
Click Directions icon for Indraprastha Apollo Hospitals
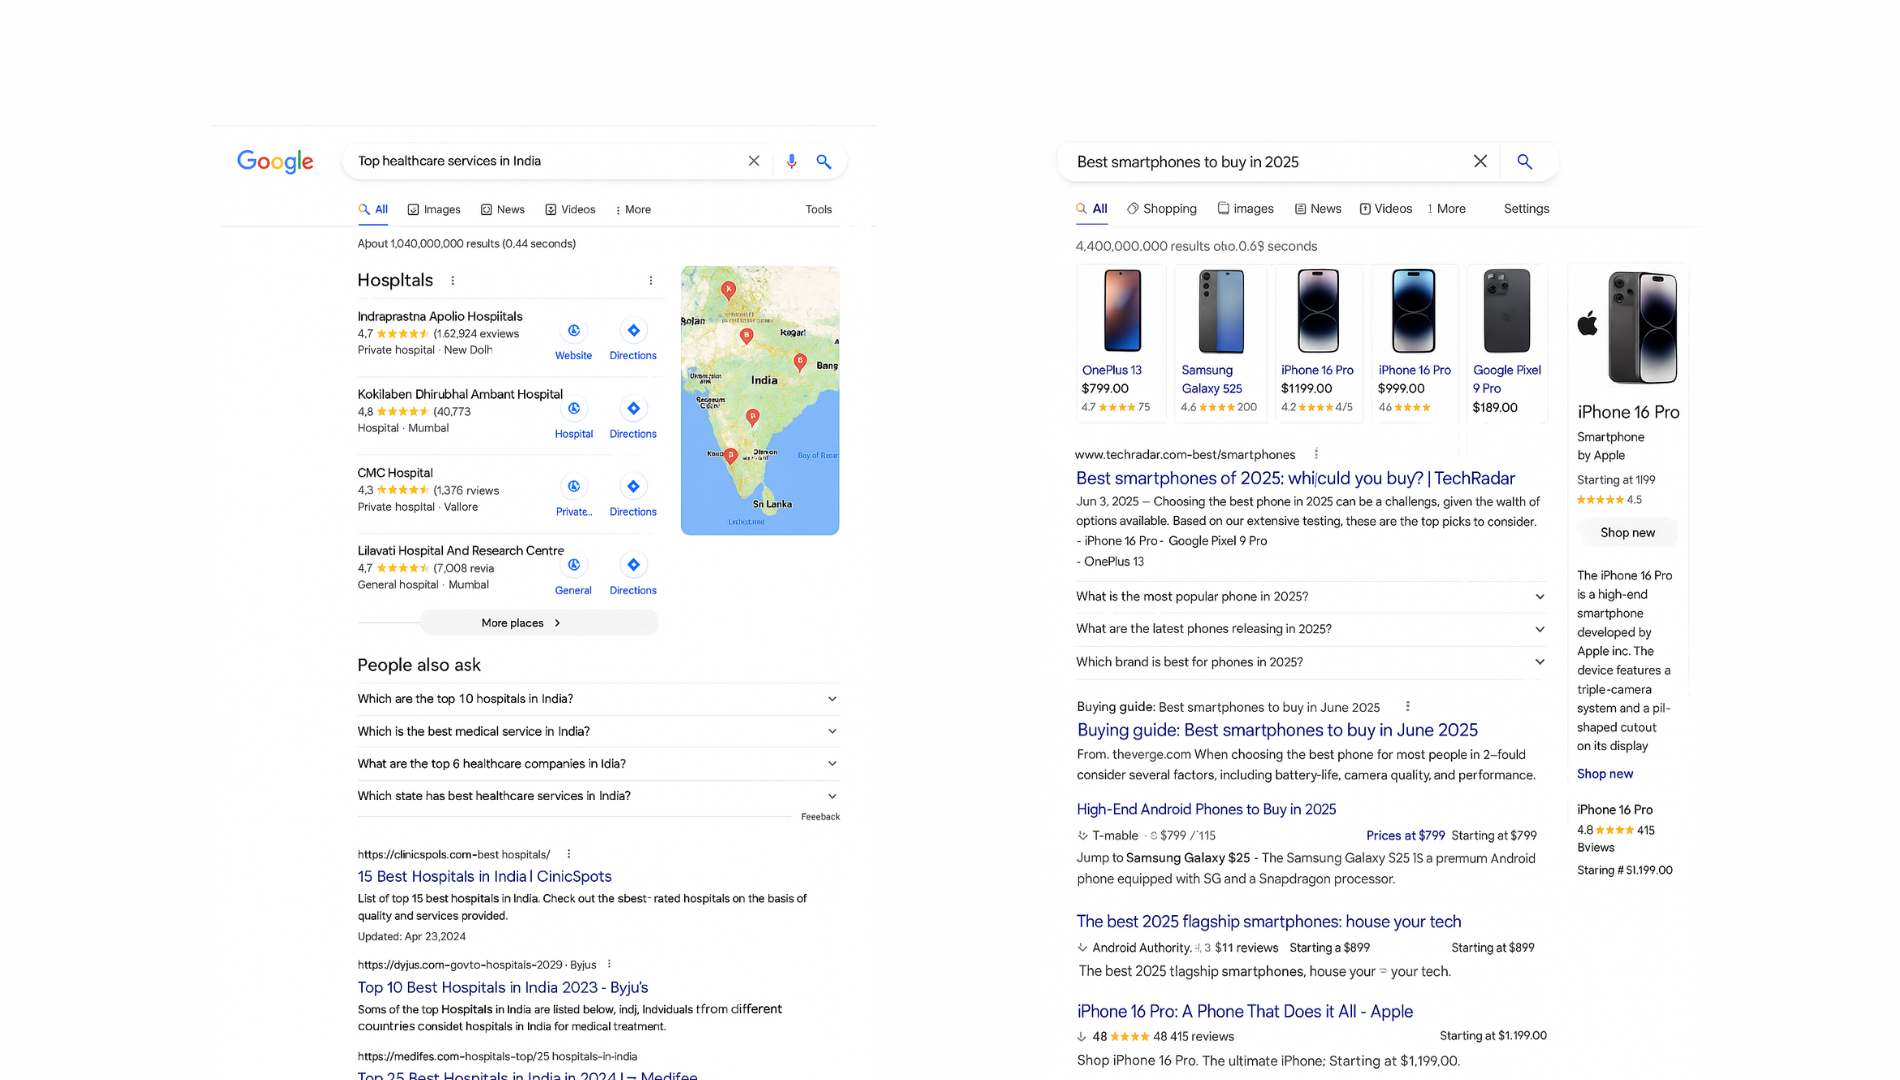pyautogui.click(x=633, y=331)
